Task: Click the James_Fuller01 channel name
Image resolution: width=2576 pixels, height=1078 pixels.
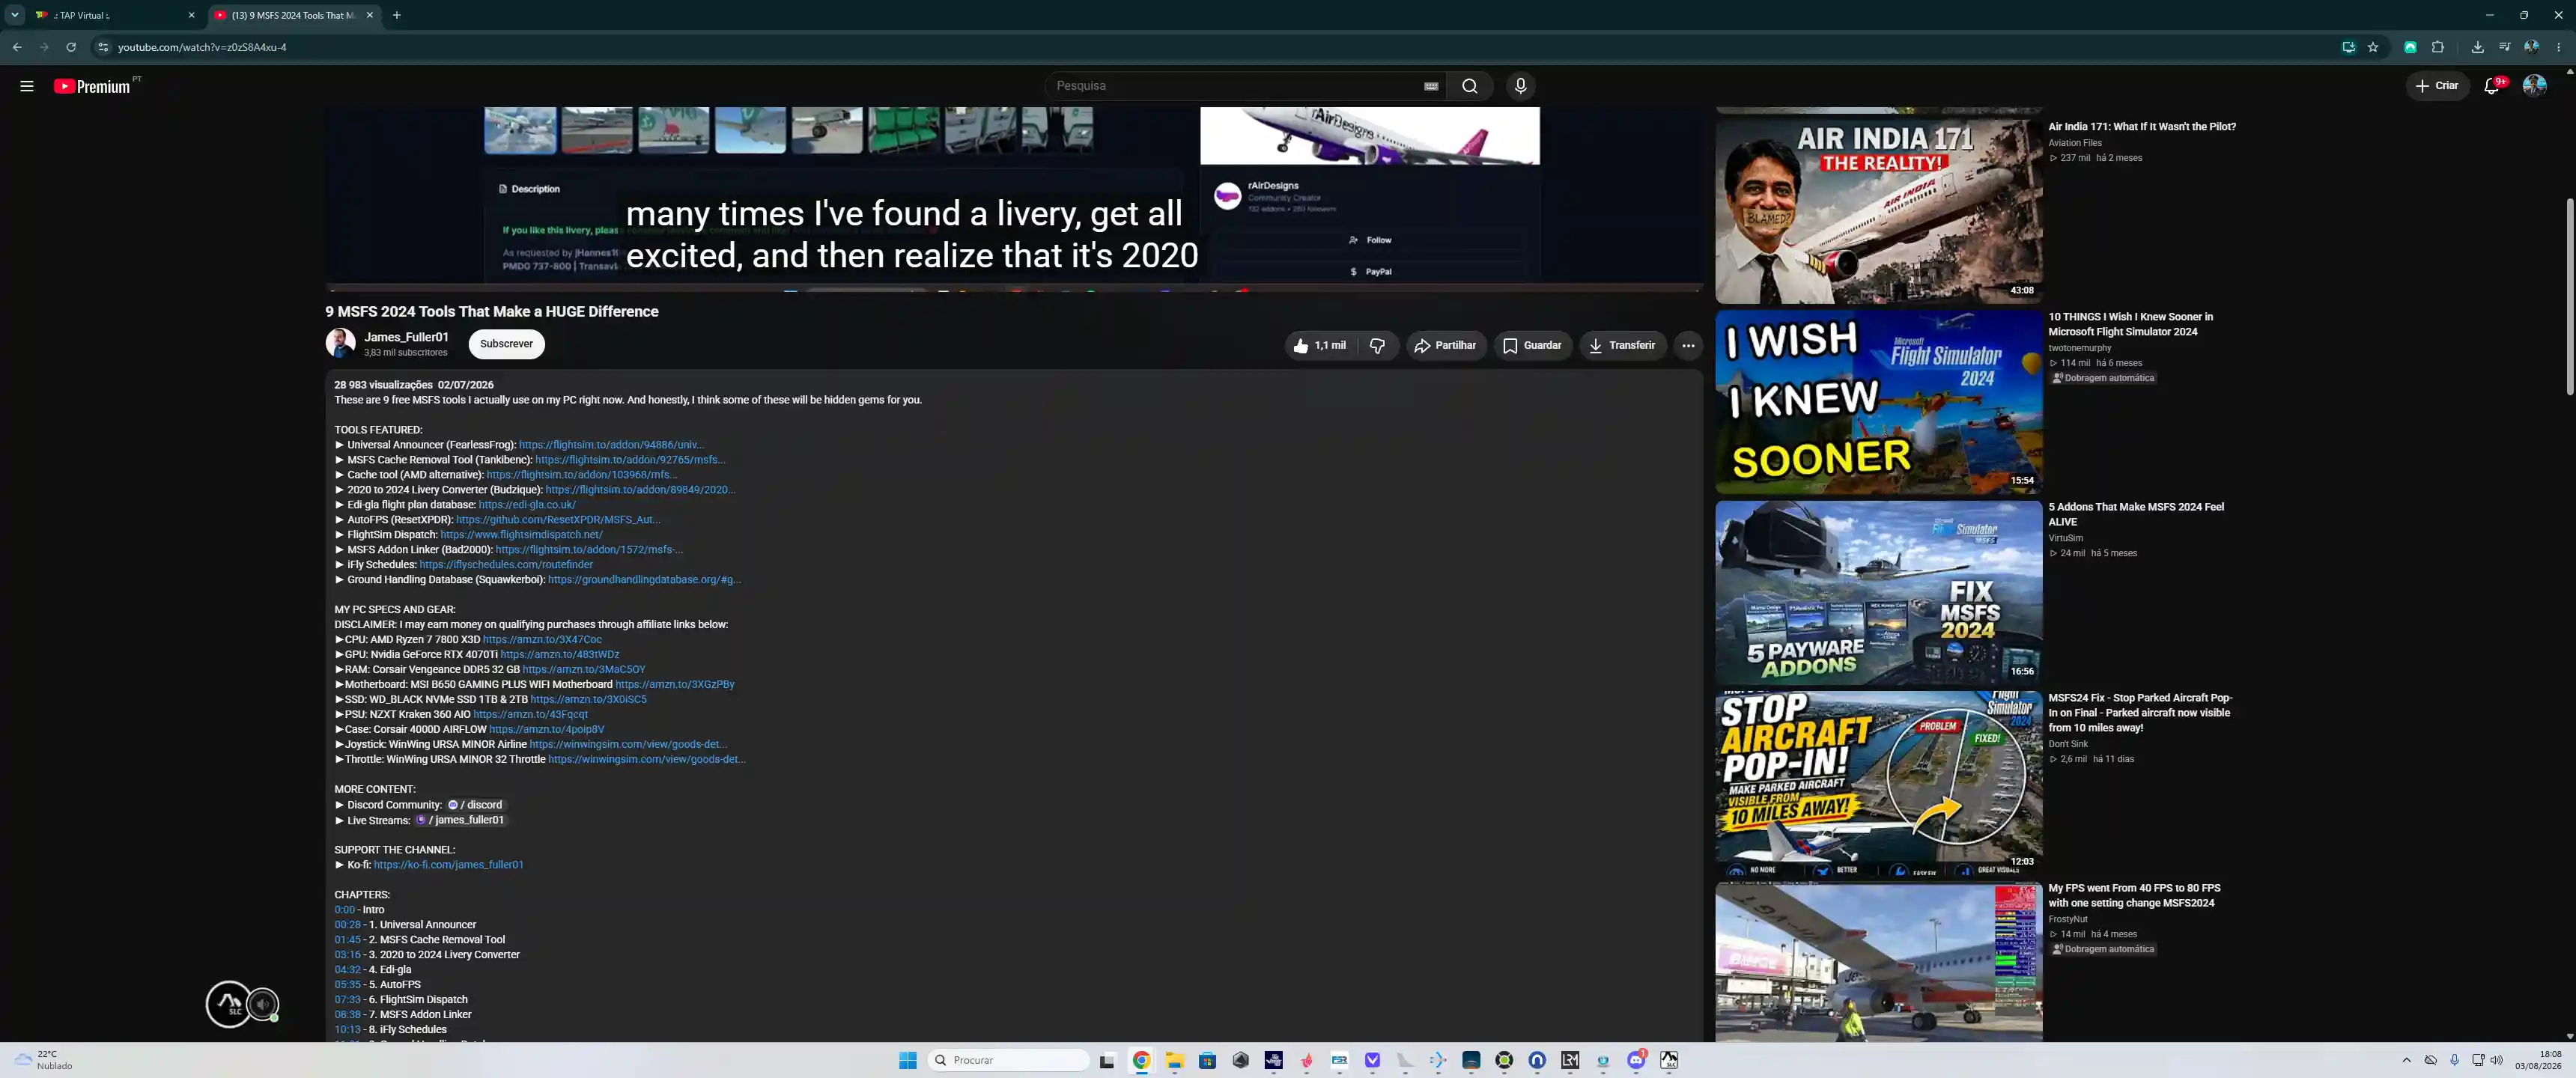Action: tap(406, 337)
